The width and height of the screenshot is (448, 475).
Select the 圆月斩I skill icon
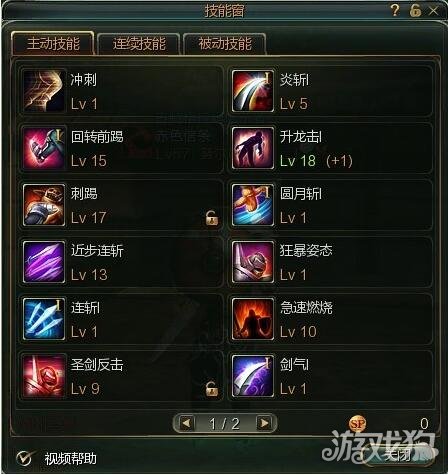(x=253, y=205)
